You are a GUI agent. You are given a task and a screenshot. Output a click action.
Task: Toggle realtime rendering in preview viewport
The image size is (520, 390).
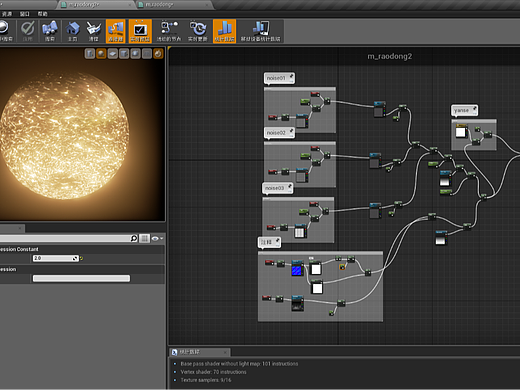(158, 53)
